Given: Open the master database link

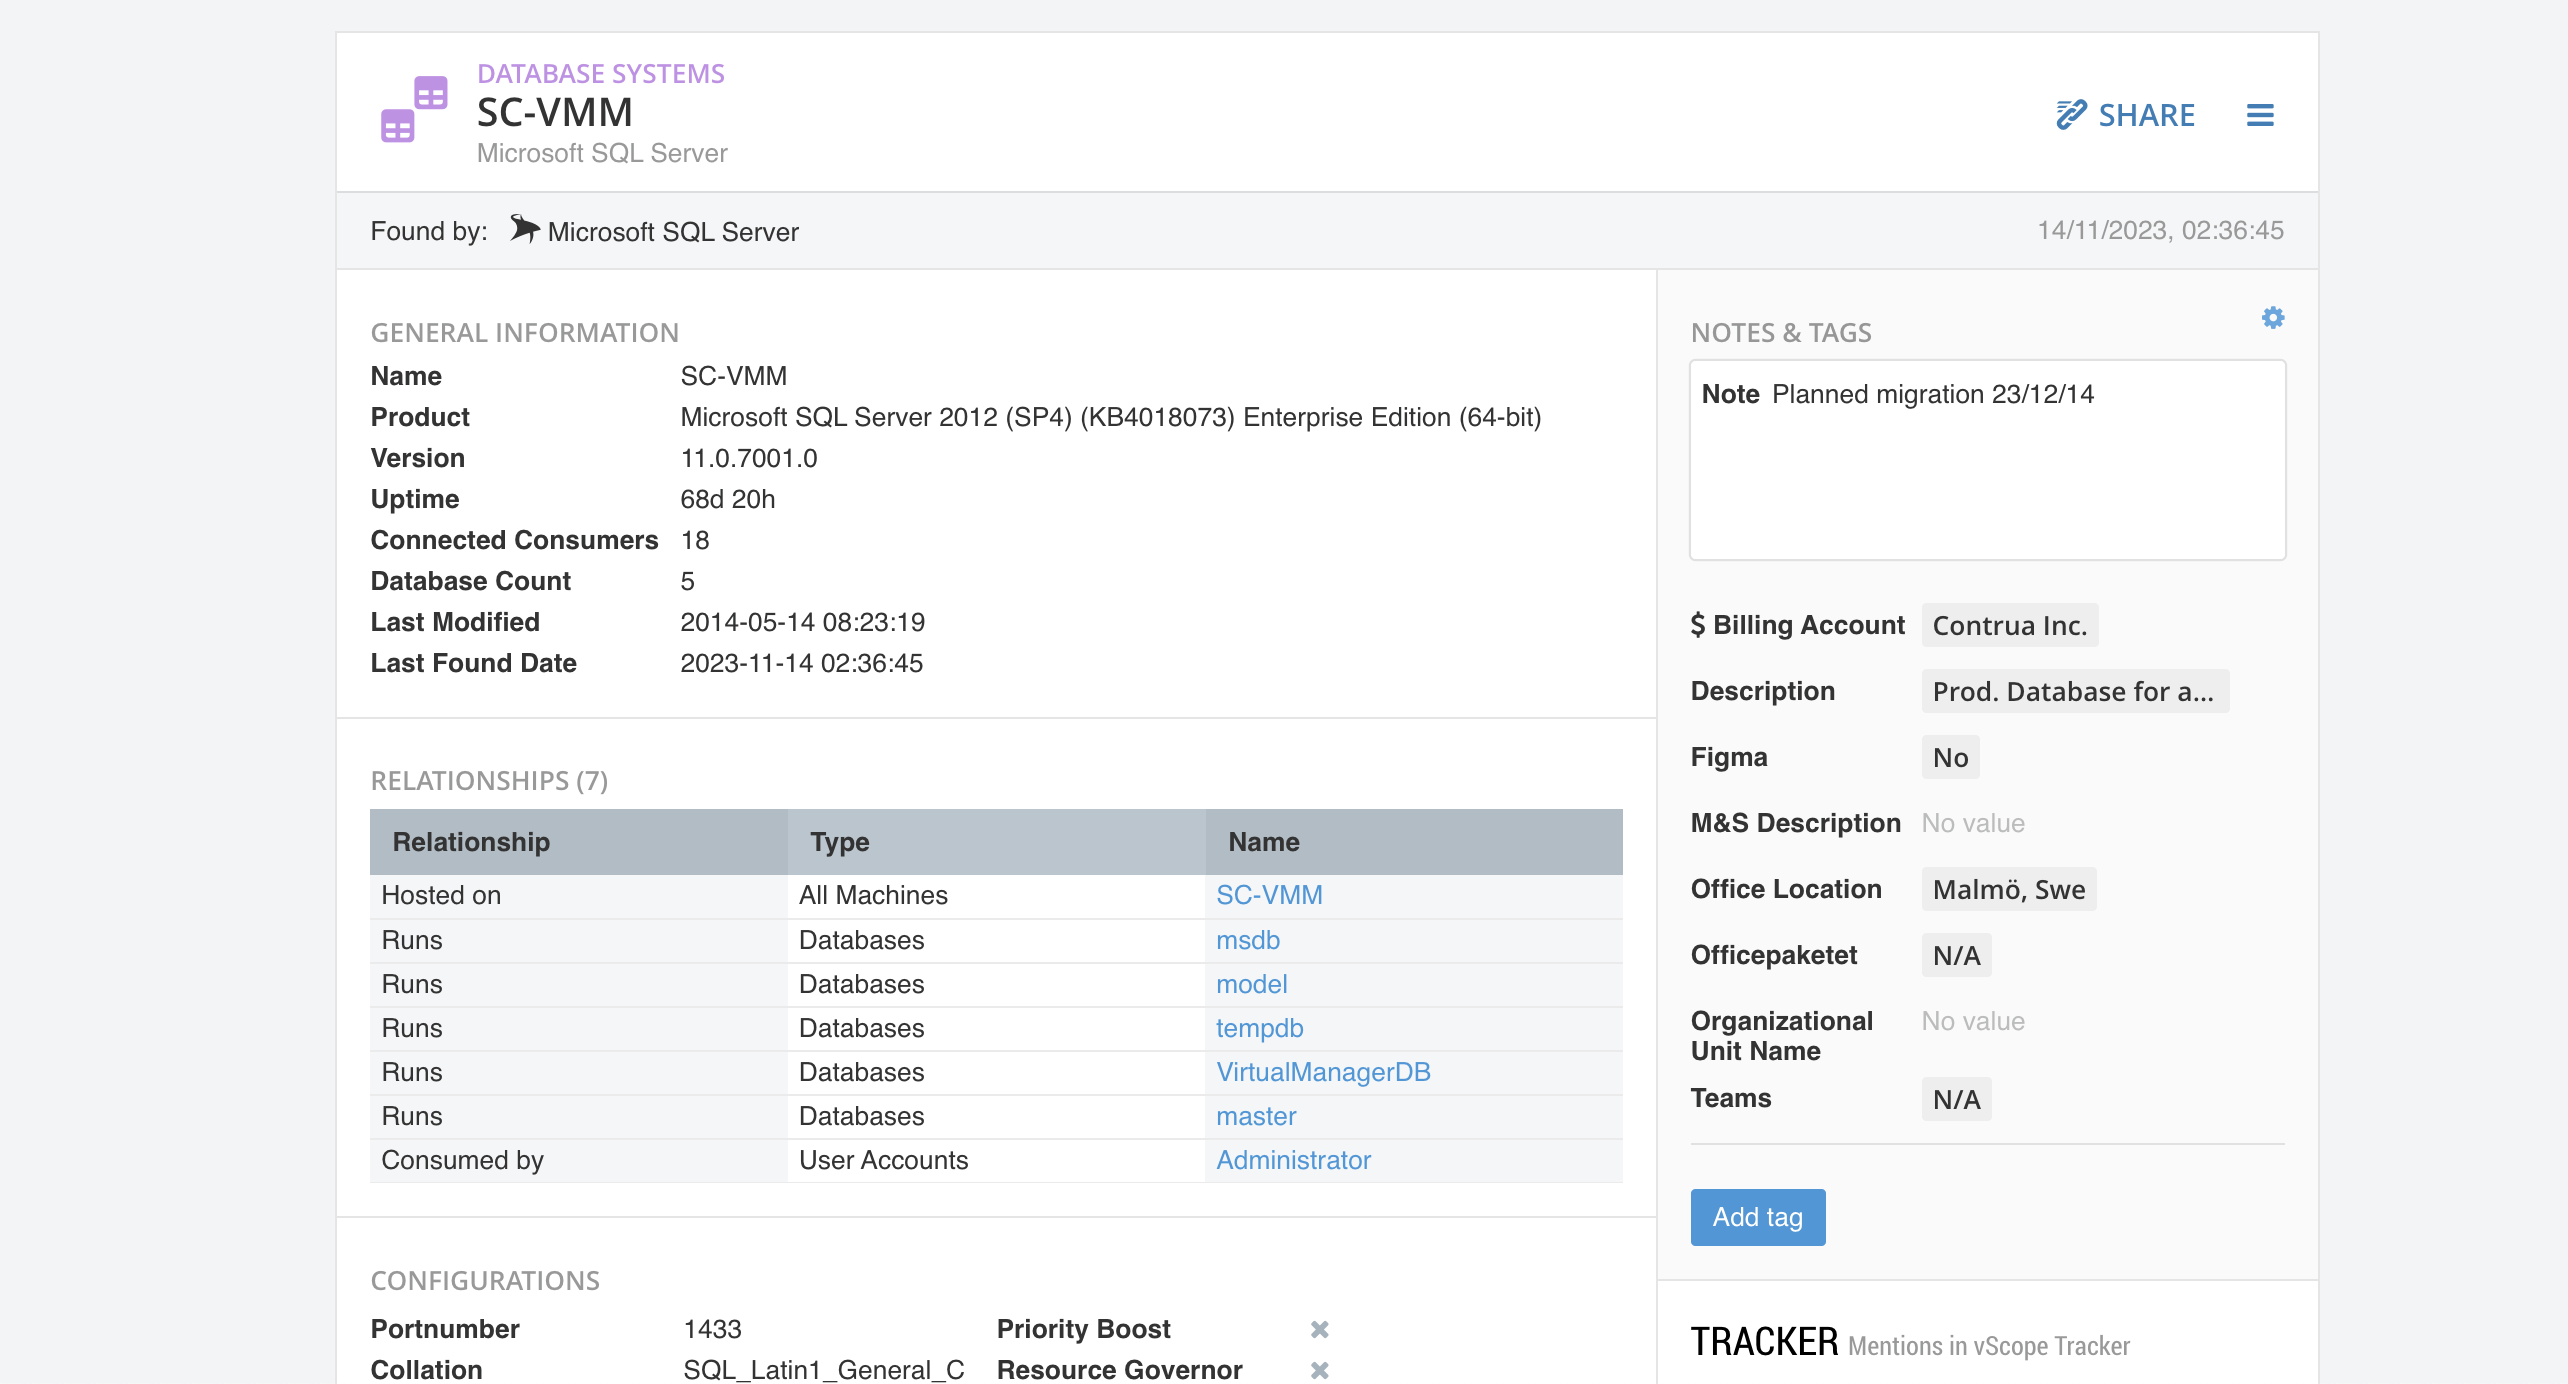Looking at the screenshot, I should coord(1256,1116).
